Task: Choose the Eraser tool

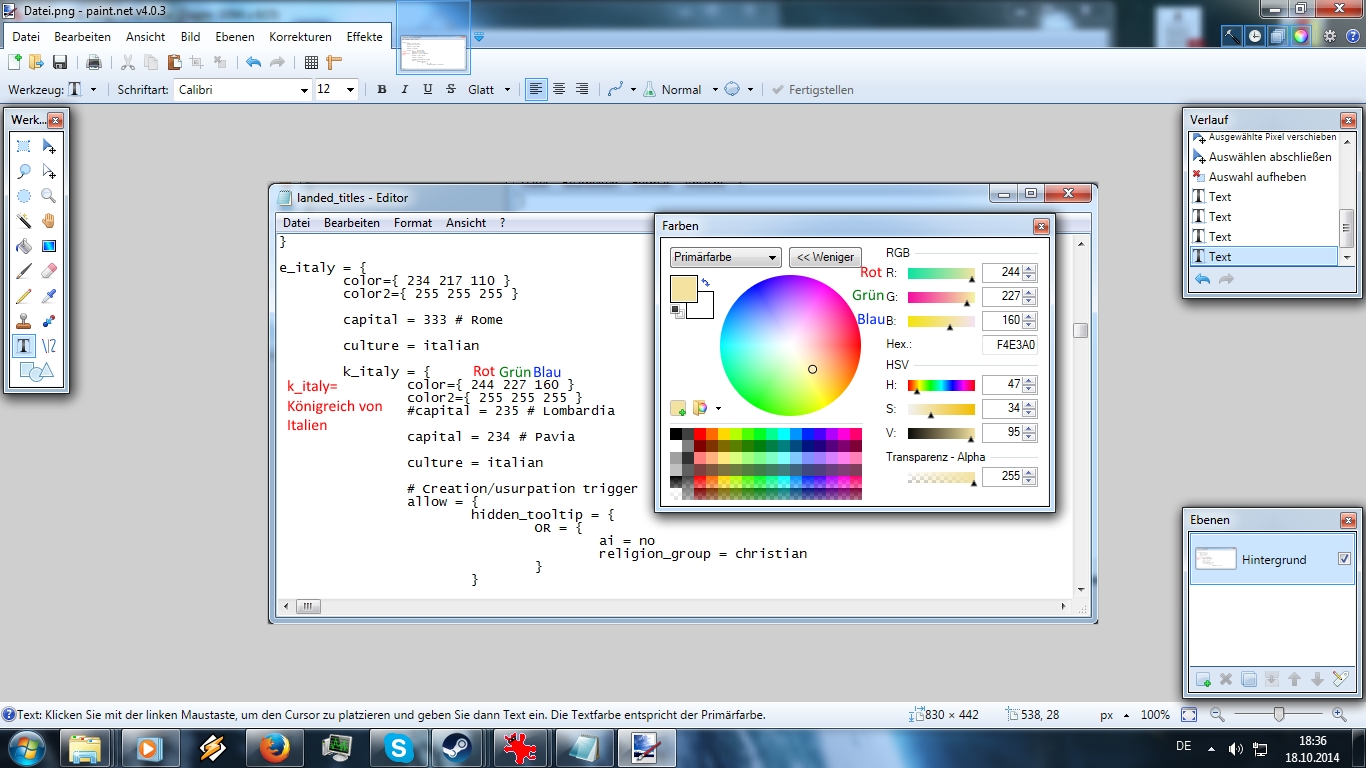Action: click(48, 271)
